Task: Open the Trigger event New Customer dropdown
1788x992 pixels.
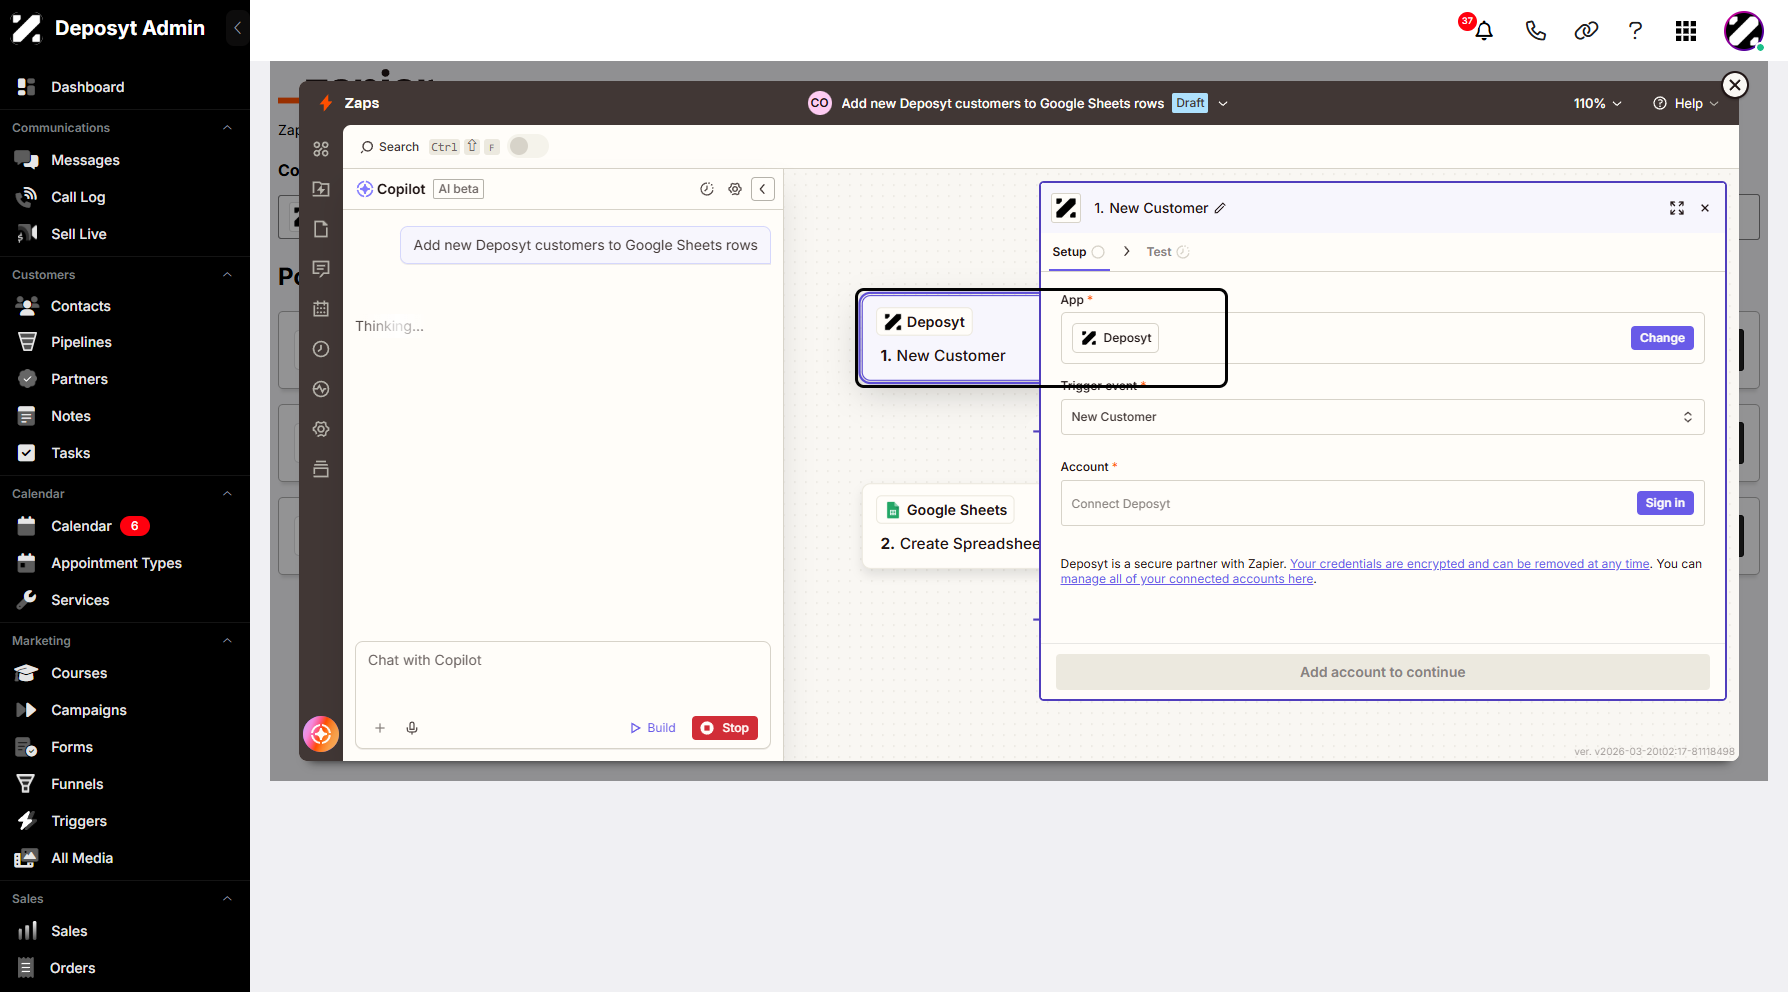Action: pyautogui.click(x=1382, y=417)
